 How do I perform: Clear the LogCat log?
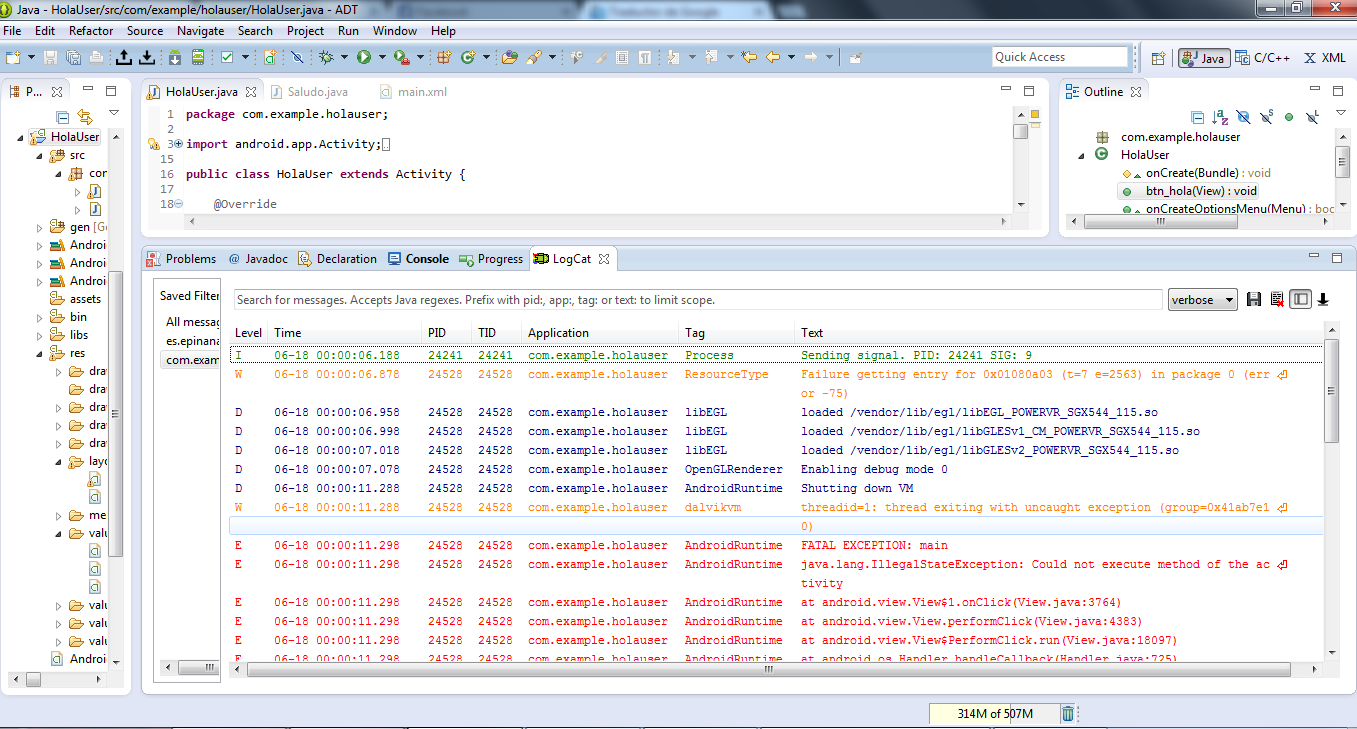click(1277, 299)
